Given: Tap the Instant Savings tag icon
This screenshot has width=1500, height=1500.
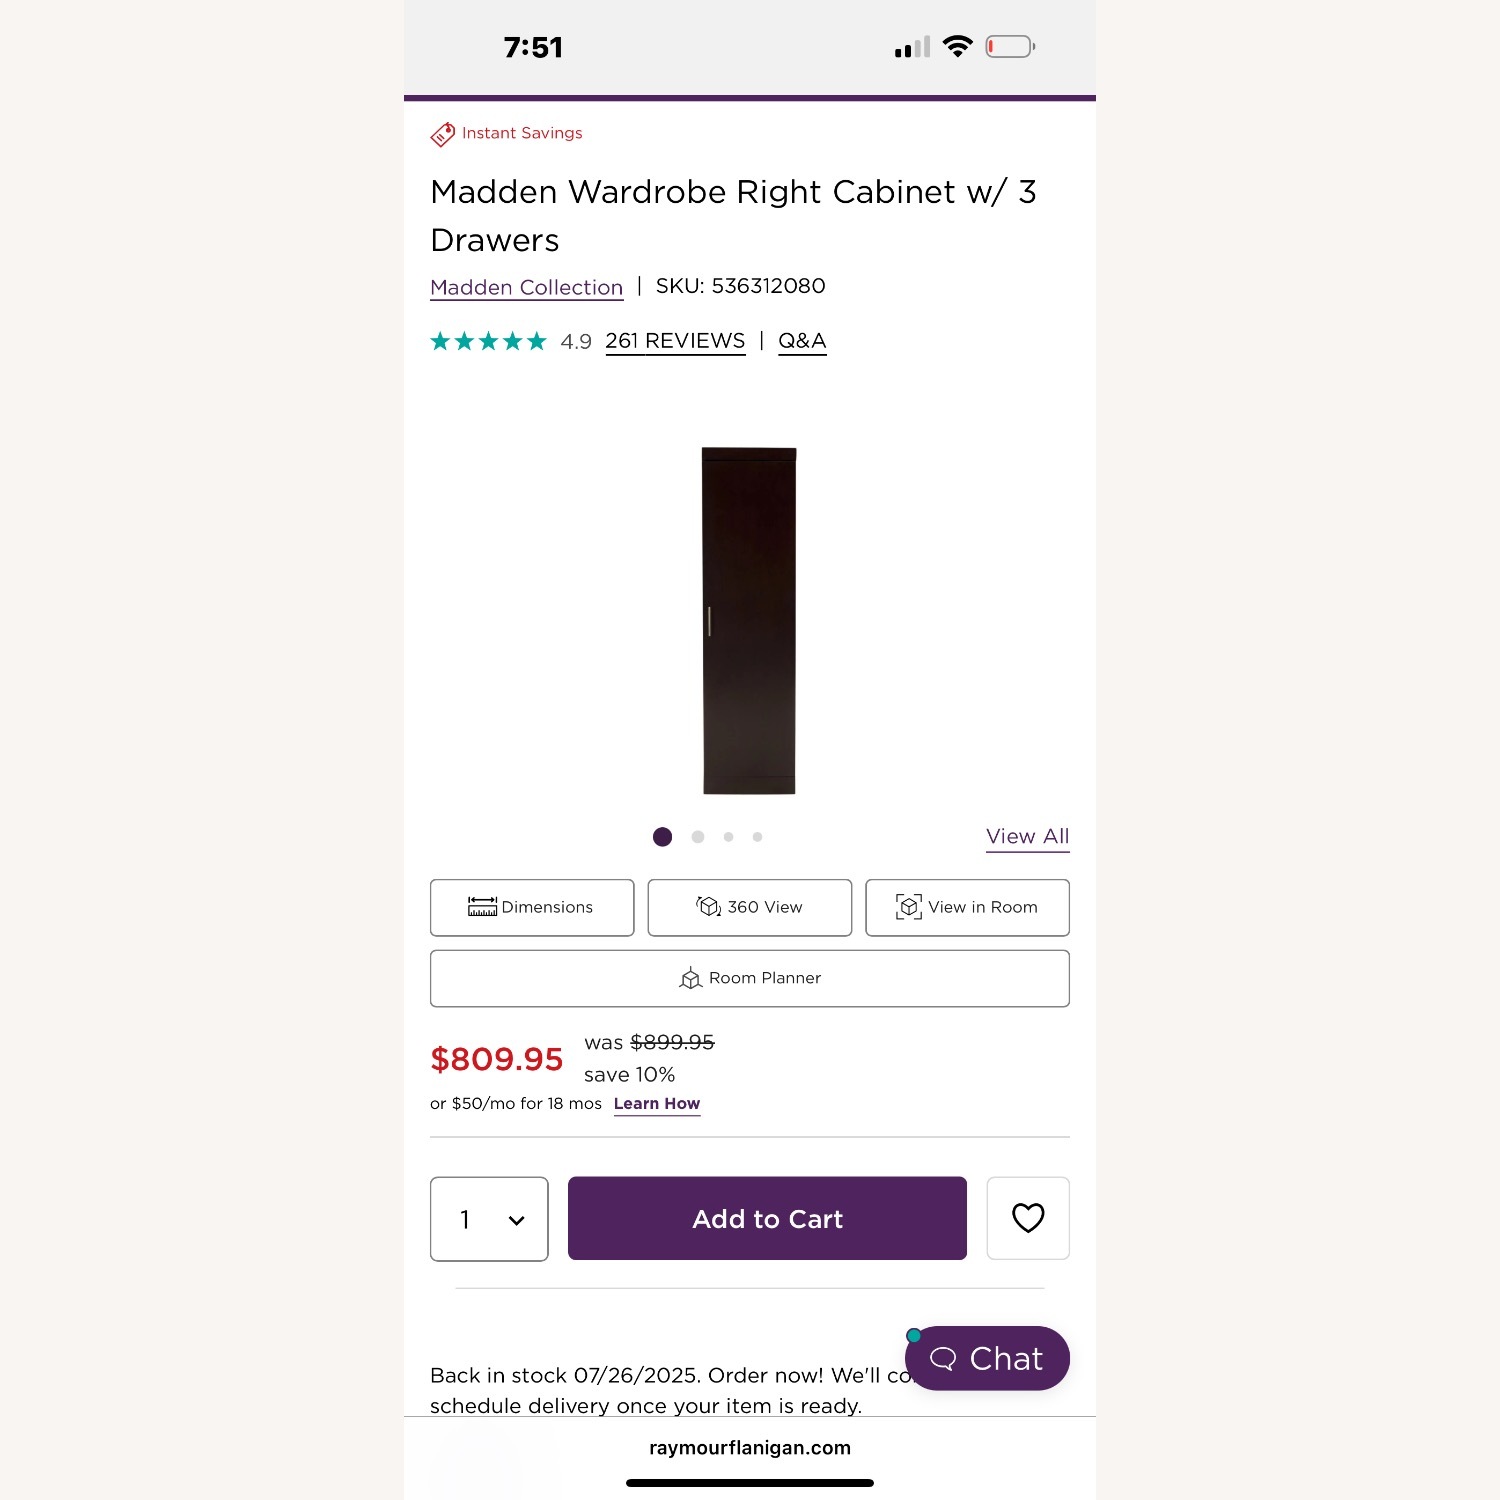Looking at the screenshot, I should [x=442, y=134].
